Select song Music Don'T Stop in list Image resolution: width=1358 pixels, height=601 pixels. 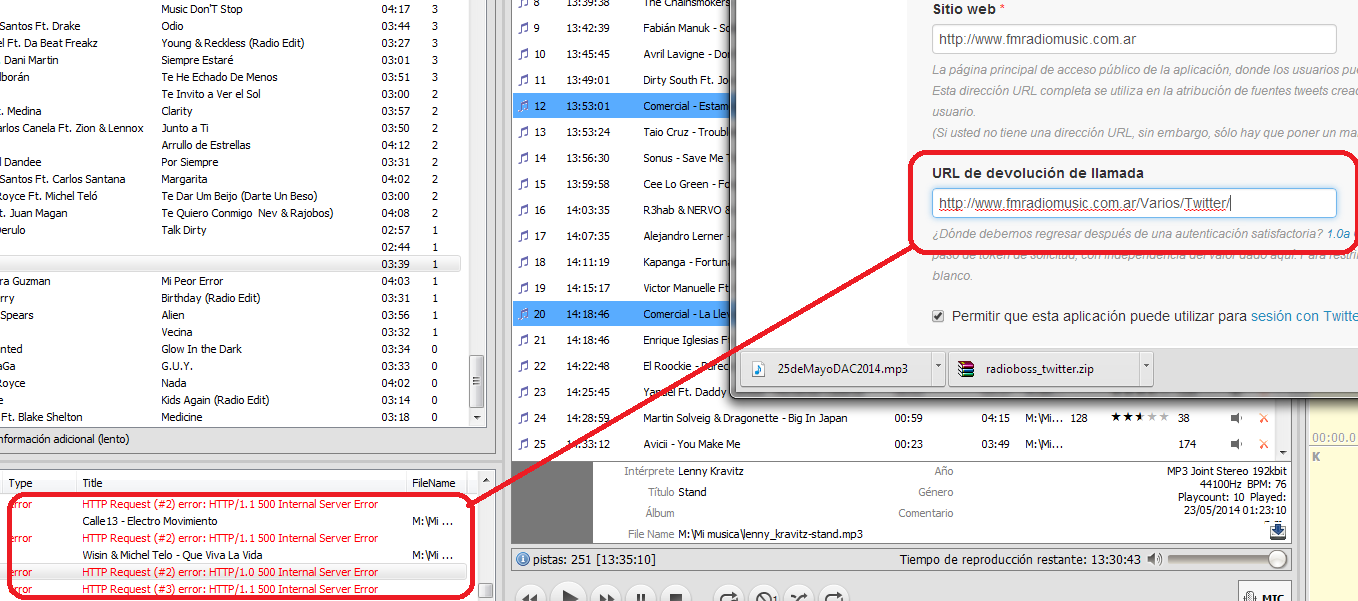click(202, 9)
